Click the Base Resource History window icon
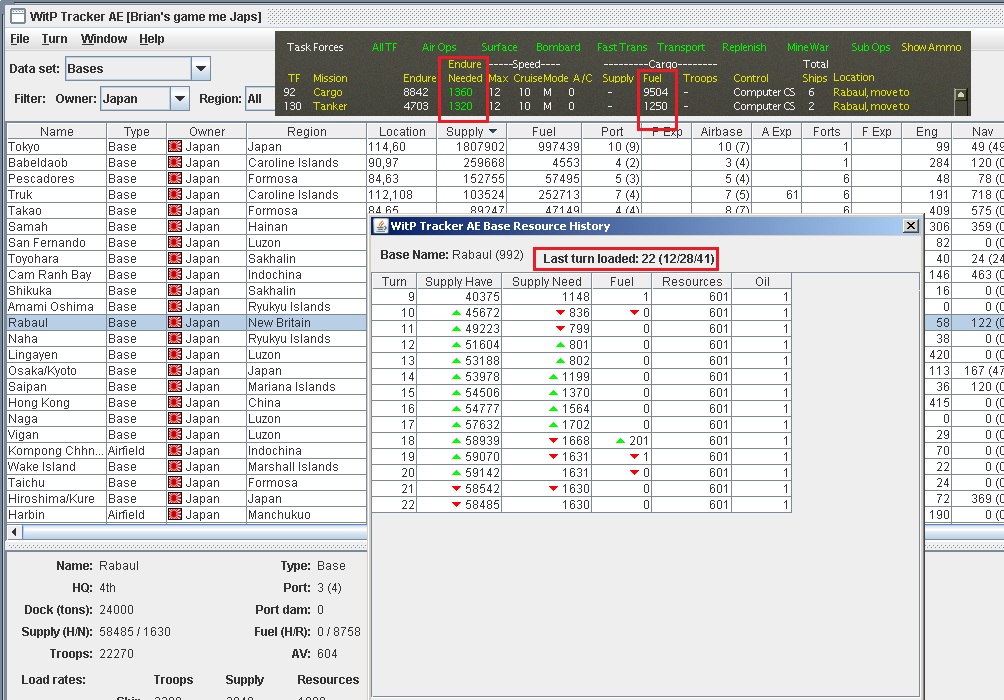 click(x=381, y=225)
